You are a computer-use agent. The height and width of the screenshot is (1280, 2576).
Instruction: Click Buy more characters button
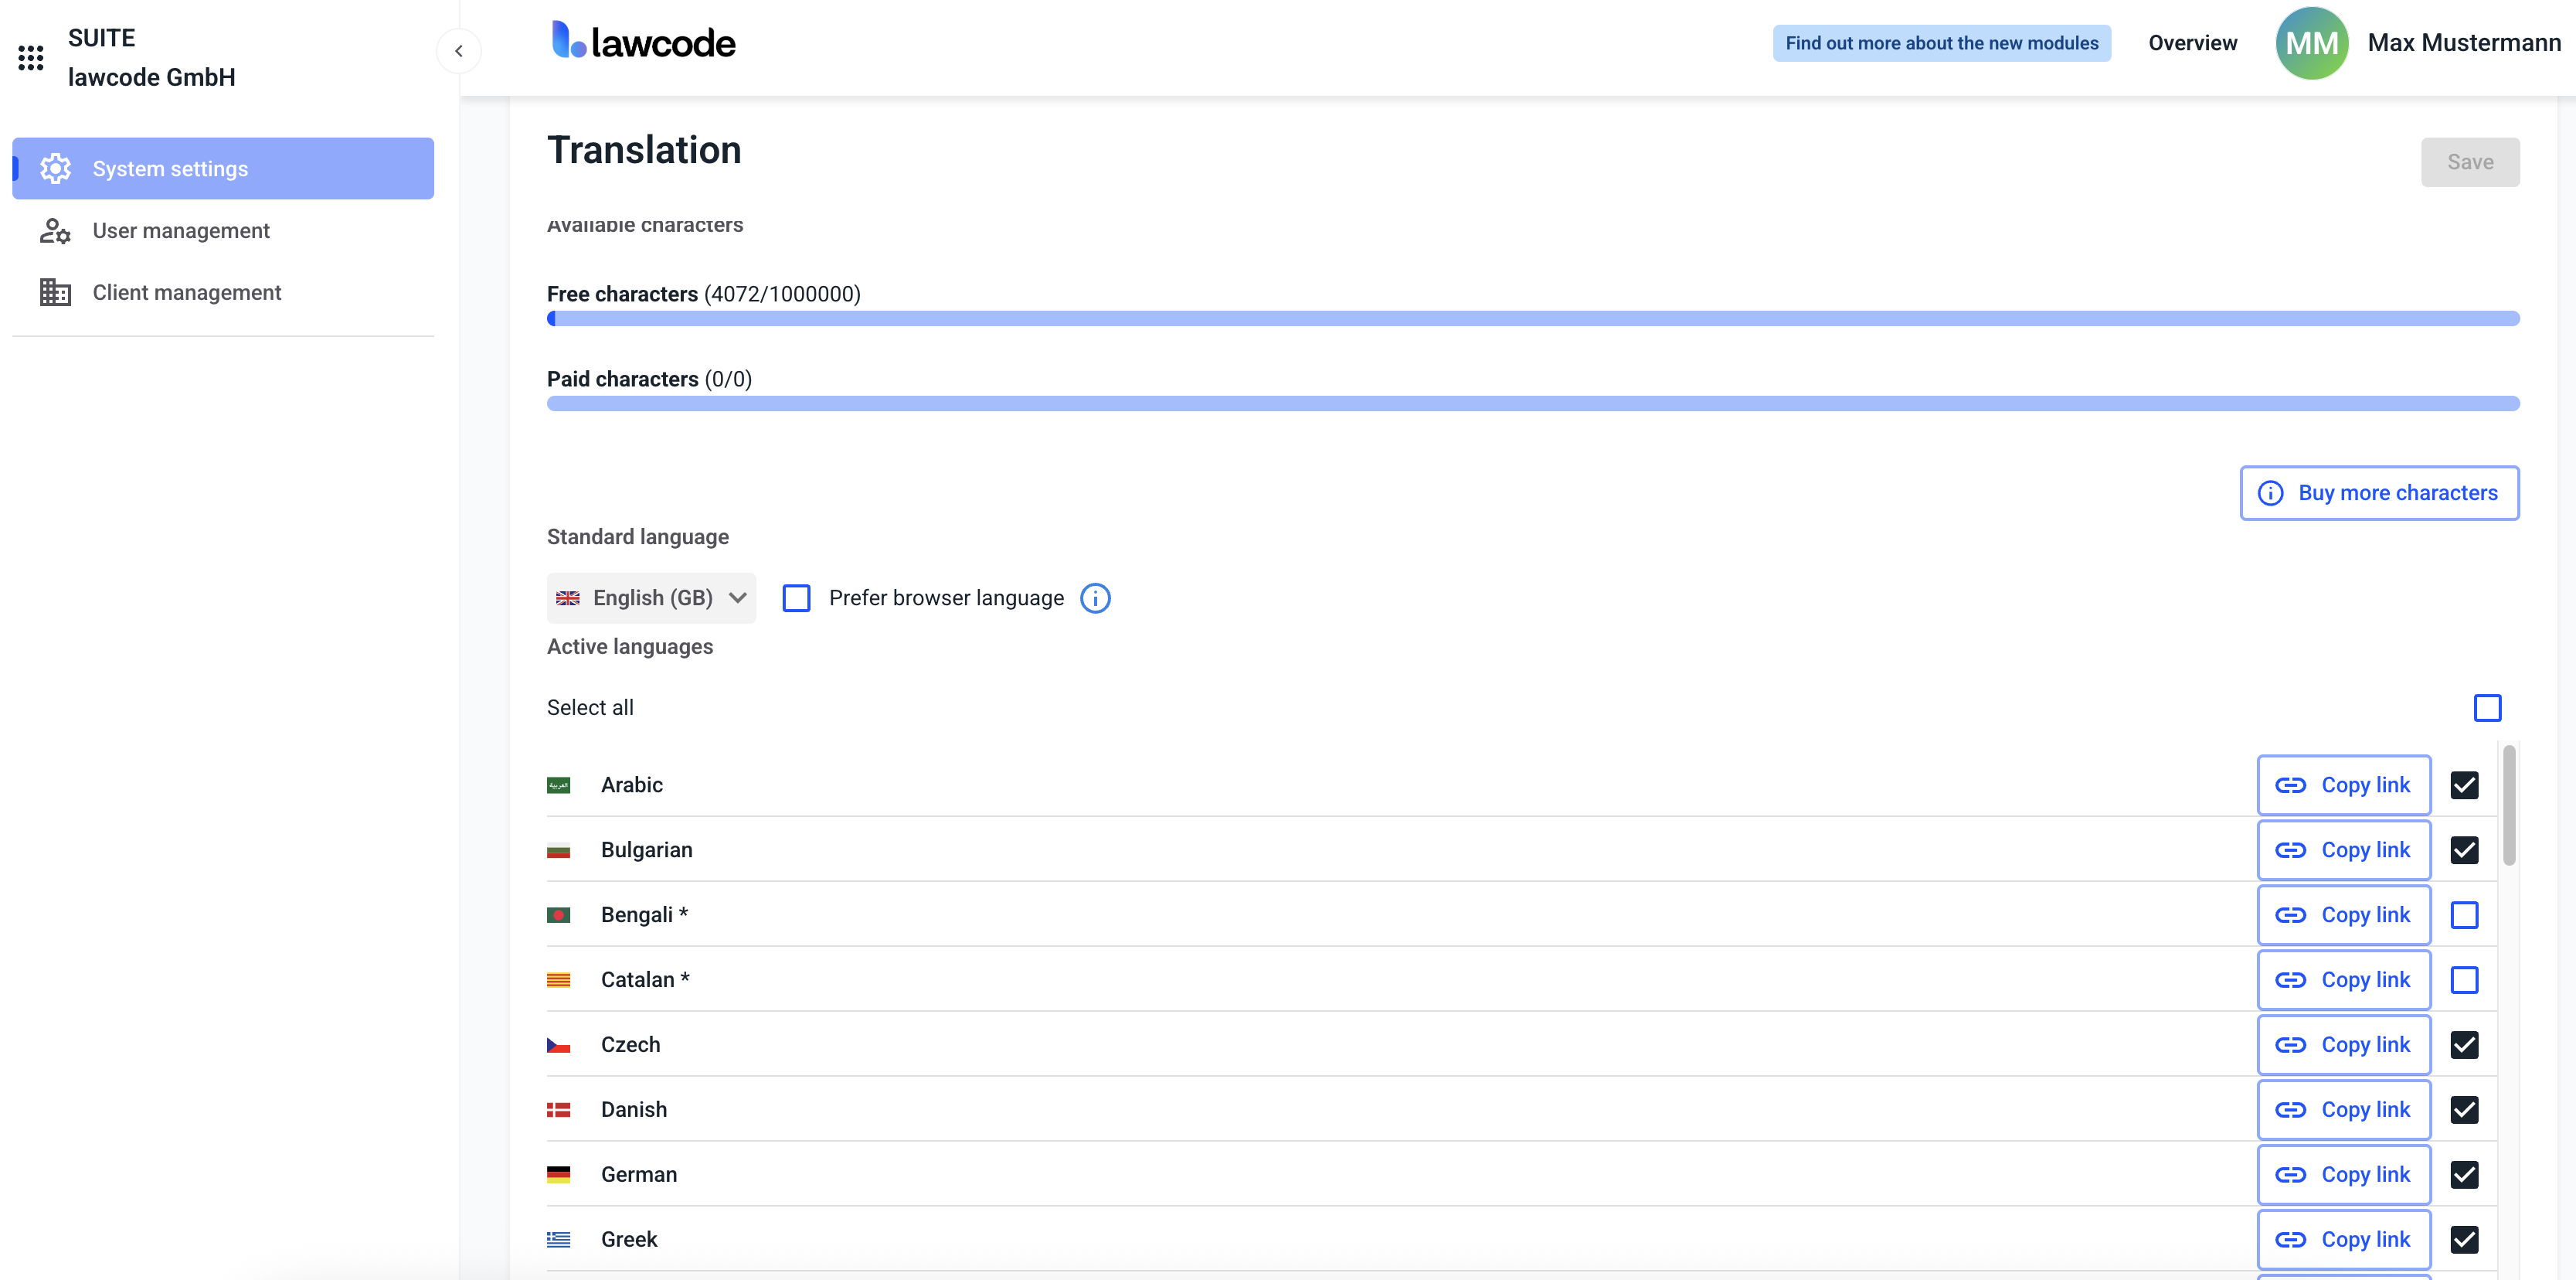tap(2378, 493)
